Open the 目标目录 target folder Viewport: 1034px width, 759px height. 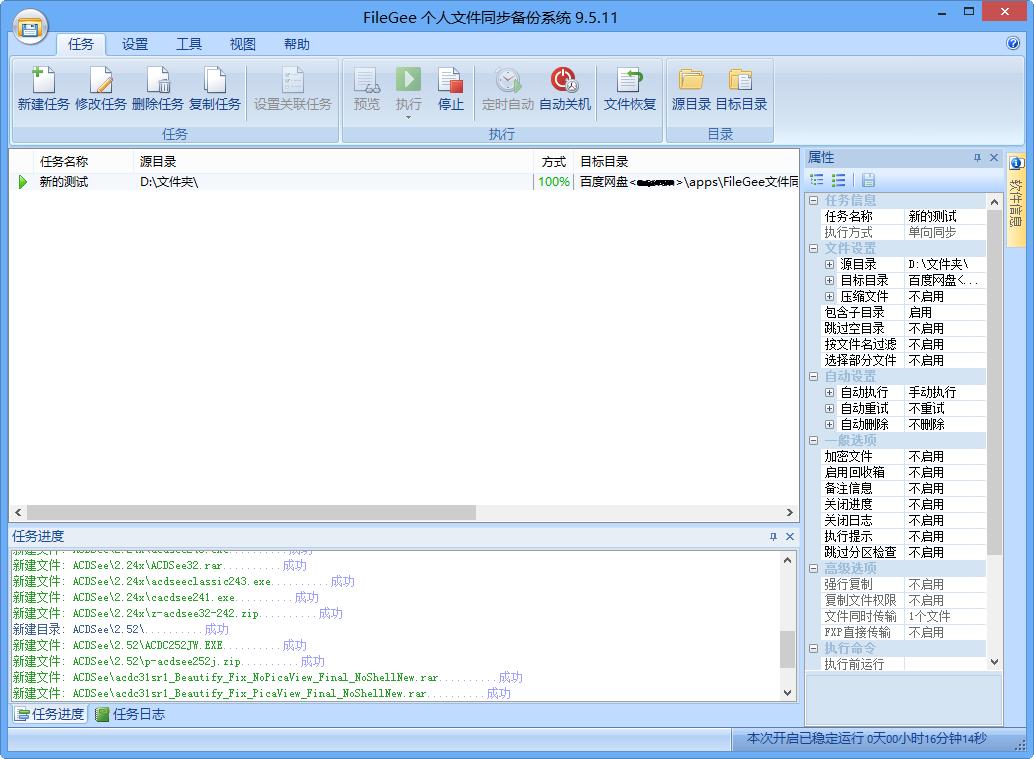coord(741,81)
